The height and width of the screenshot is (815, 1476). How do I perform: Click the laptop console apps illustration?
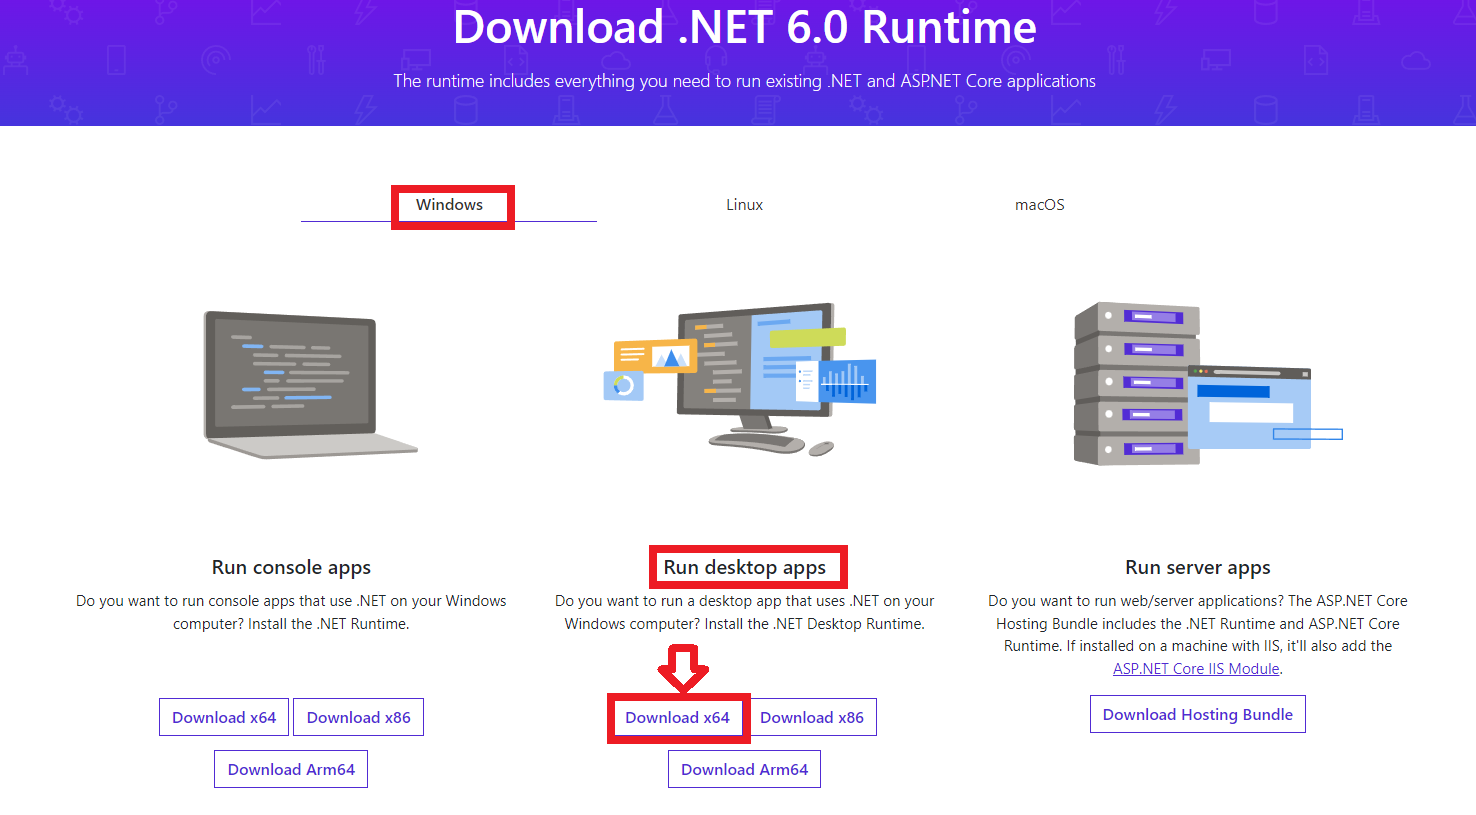310,385
